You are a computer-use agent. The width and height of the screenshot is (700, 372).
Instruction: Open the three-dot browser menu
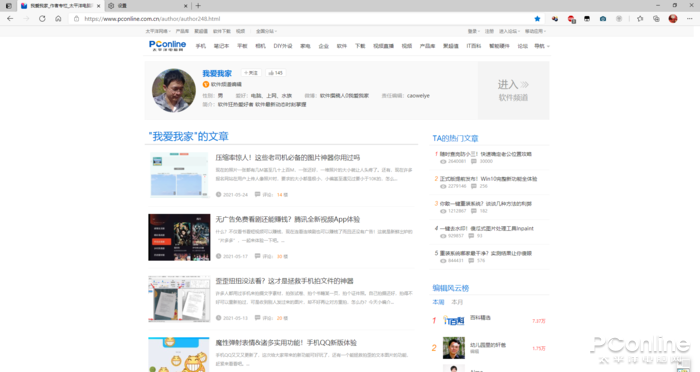click(689, 19)
